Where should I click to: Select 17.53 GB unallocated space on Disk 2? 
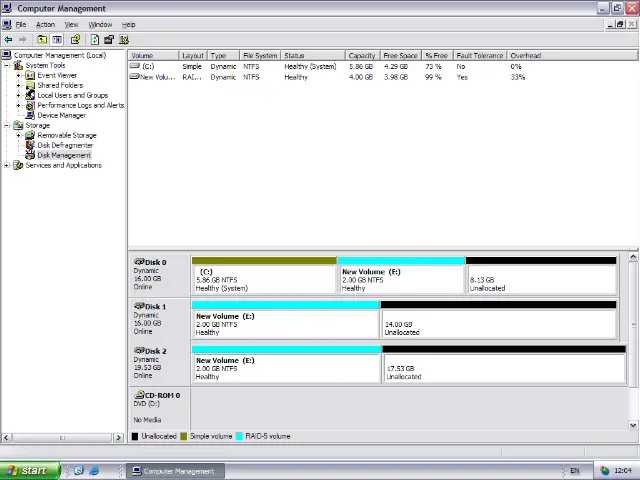click(504, 364)
